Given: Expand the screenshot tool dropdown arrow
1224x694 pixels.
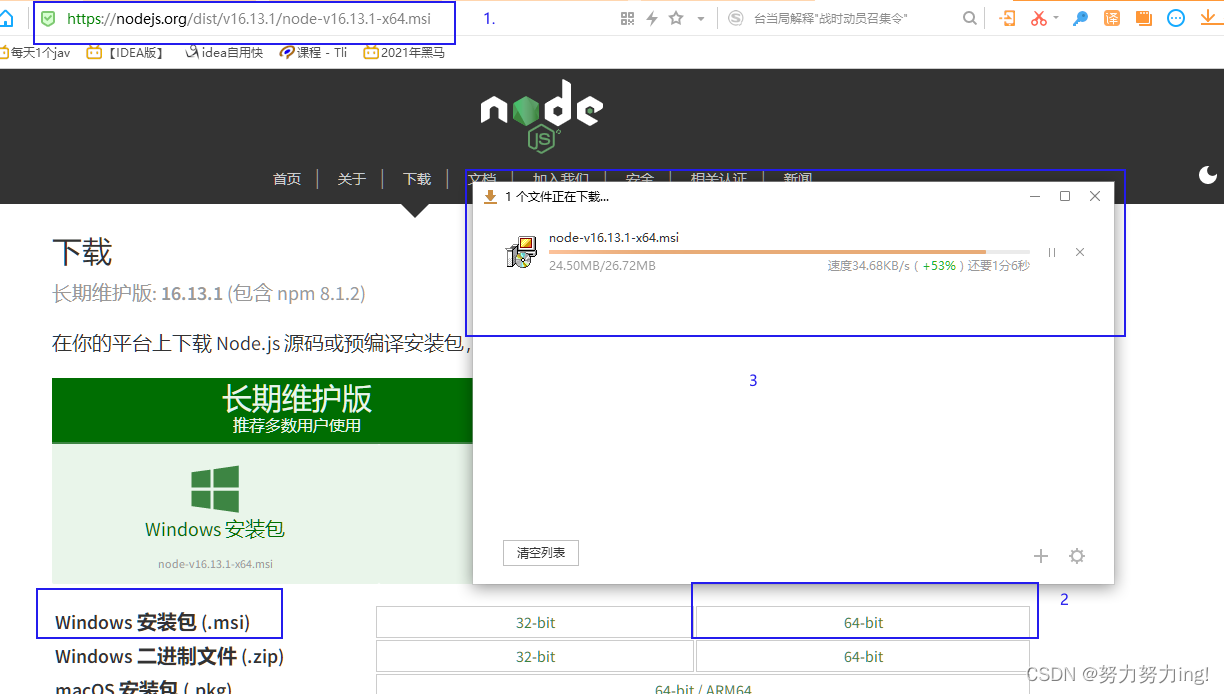Looking at the screenshot, I should point(1056,18).
